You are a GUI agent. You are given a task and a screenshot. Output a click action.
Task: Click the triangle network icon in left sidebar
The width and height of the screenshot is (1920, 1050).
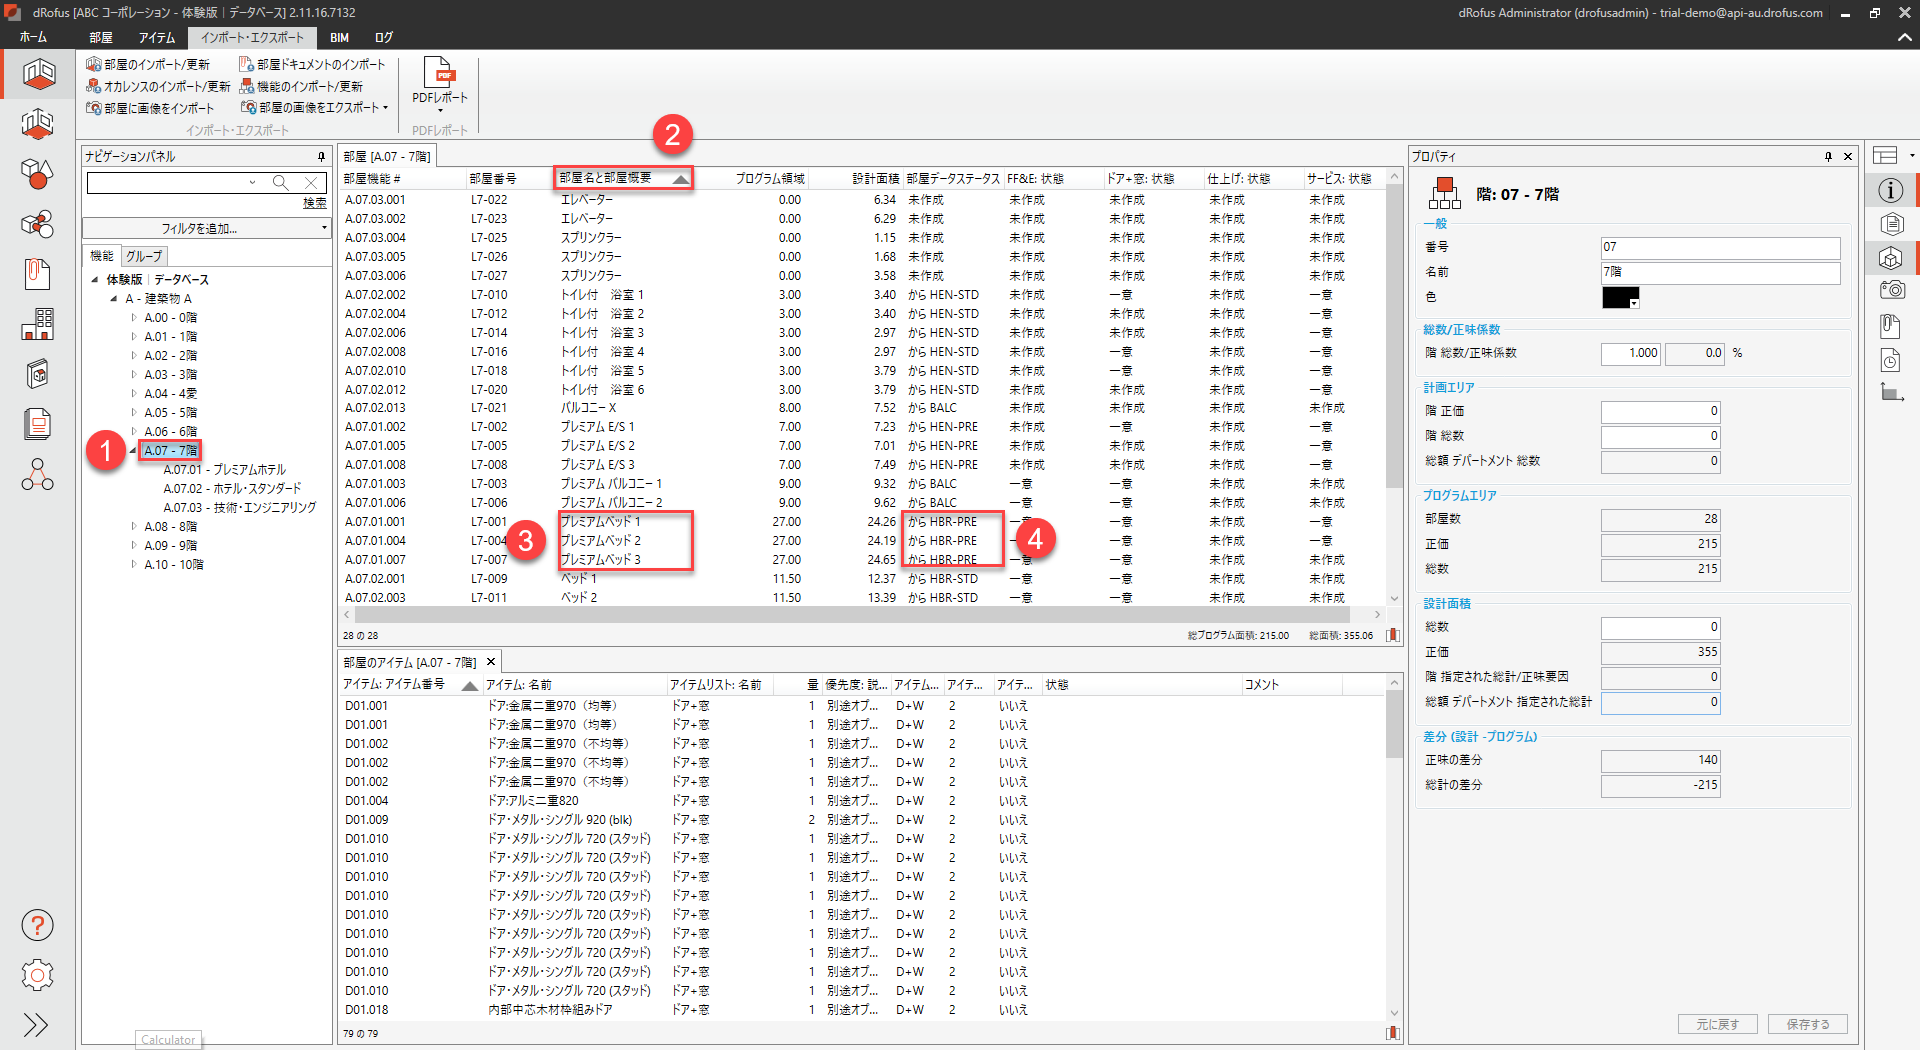[37, 474]
